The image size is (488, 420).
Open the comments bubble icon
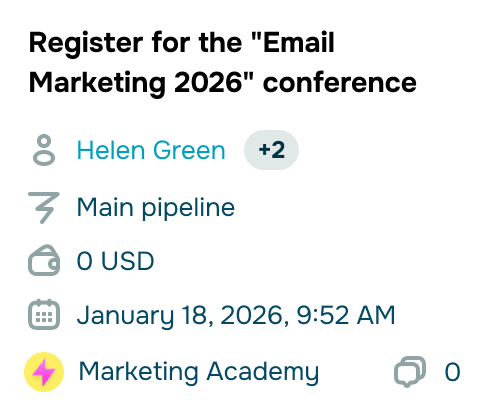point(410,372)
